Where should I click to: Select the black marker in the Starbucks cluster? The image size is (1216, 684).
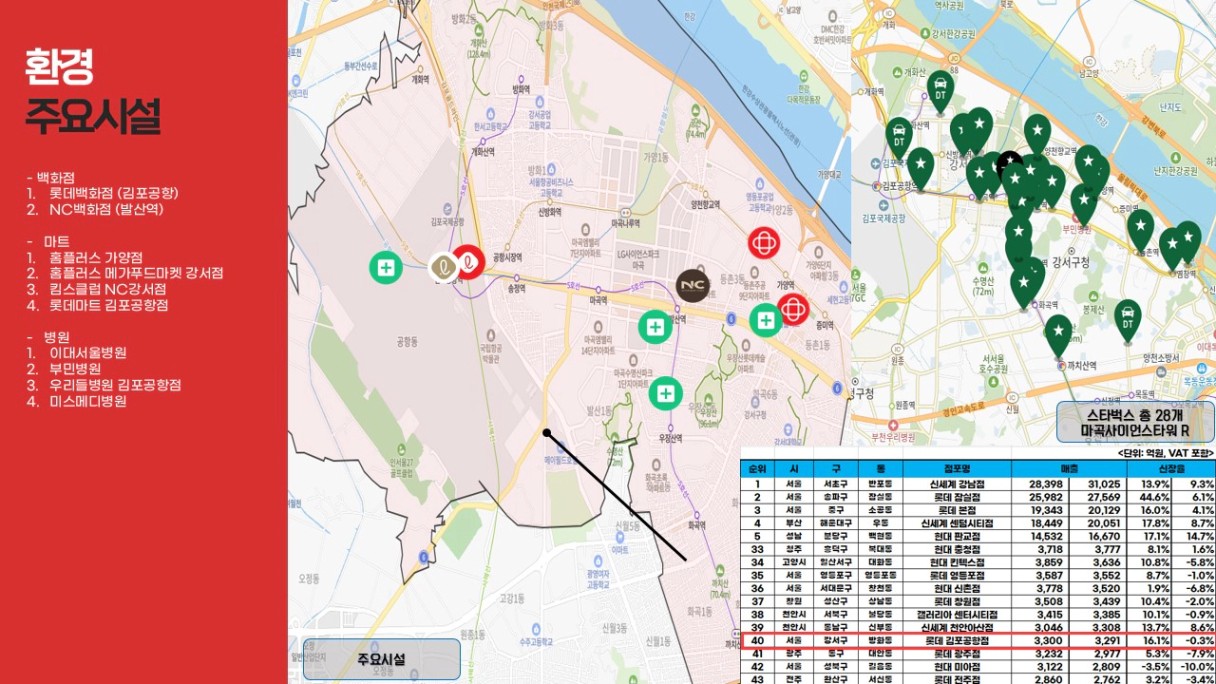pyautogui.click(x=1010, y=160)
